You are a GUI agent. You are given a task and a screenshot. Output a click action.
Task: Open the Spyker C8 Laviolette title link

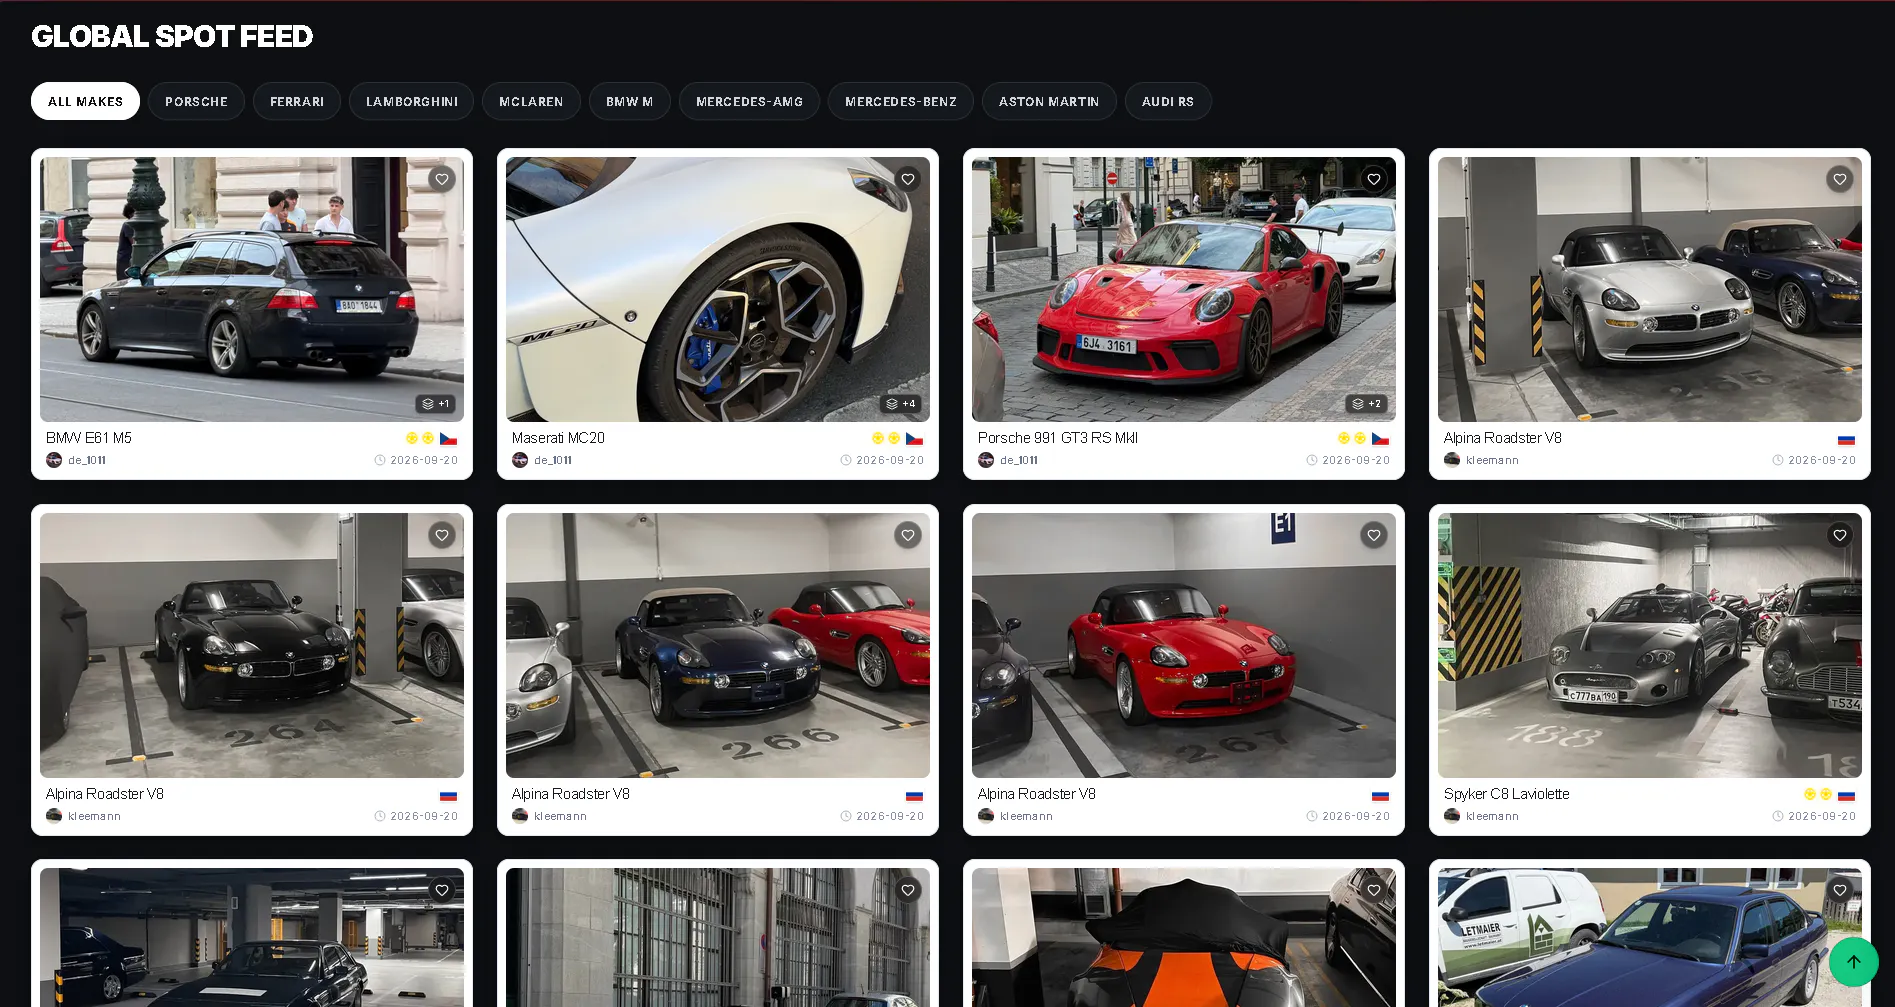coord(1506,794)
